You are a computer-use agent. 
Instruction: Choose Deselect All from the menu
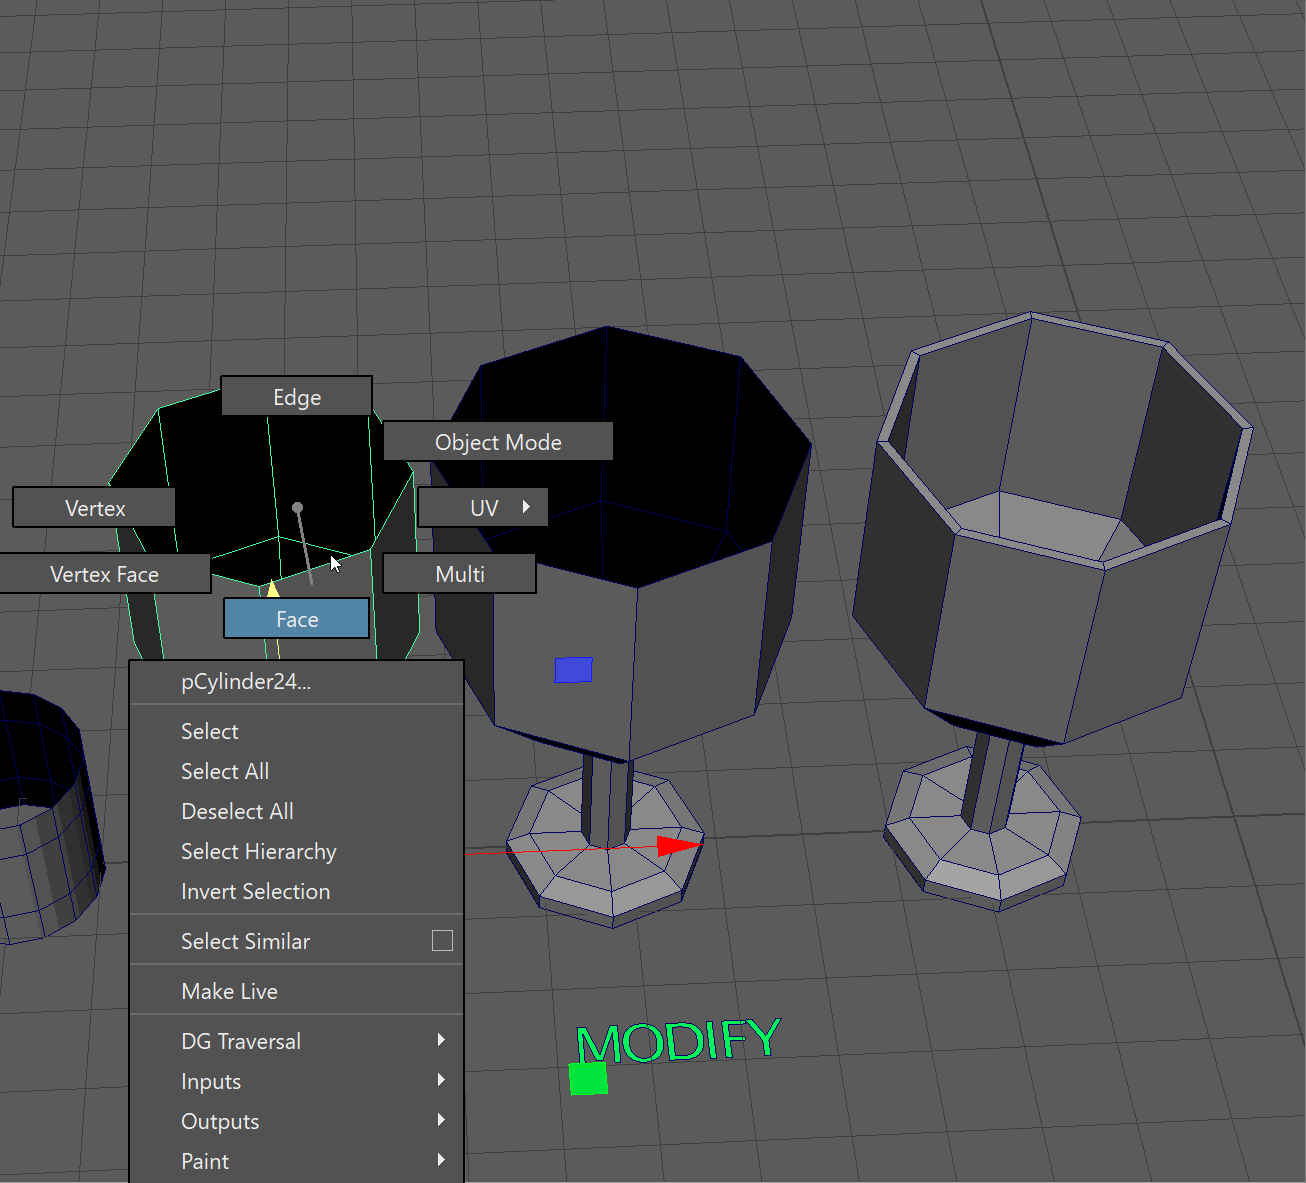[237, 811]
